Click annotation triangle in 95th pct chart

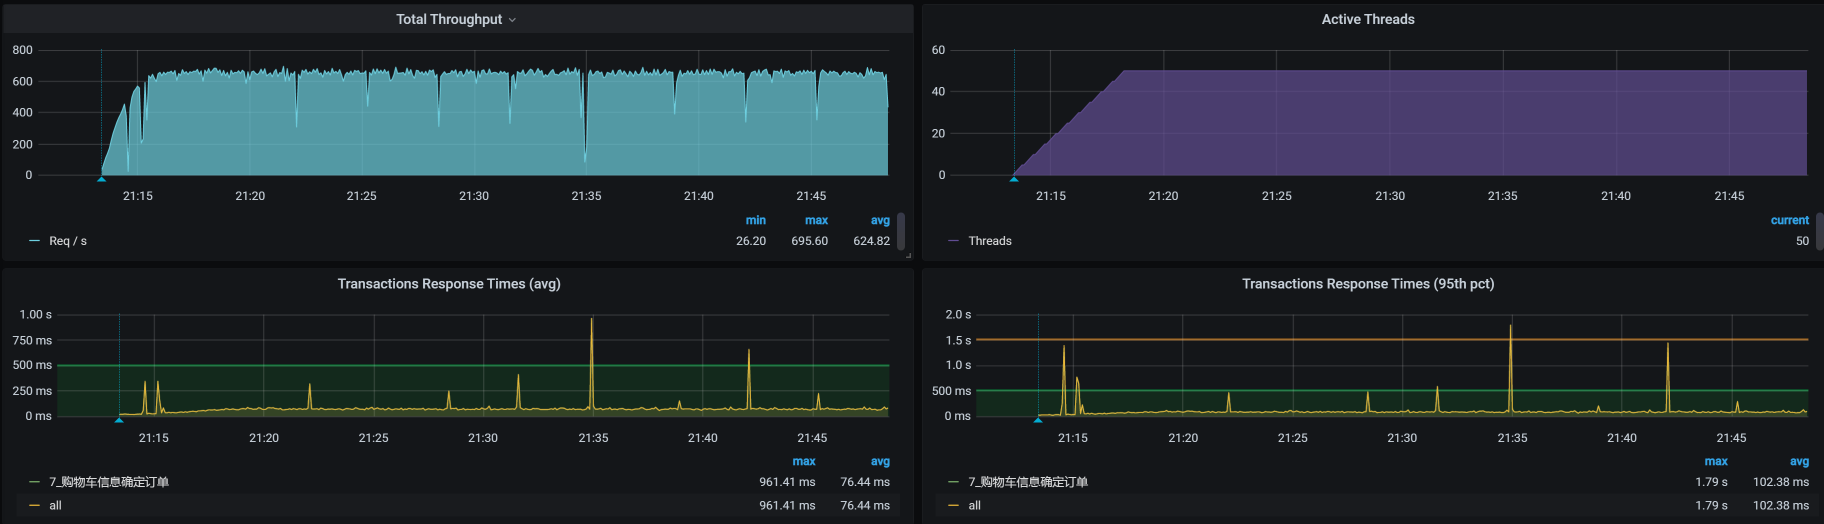coord(1038,420)
